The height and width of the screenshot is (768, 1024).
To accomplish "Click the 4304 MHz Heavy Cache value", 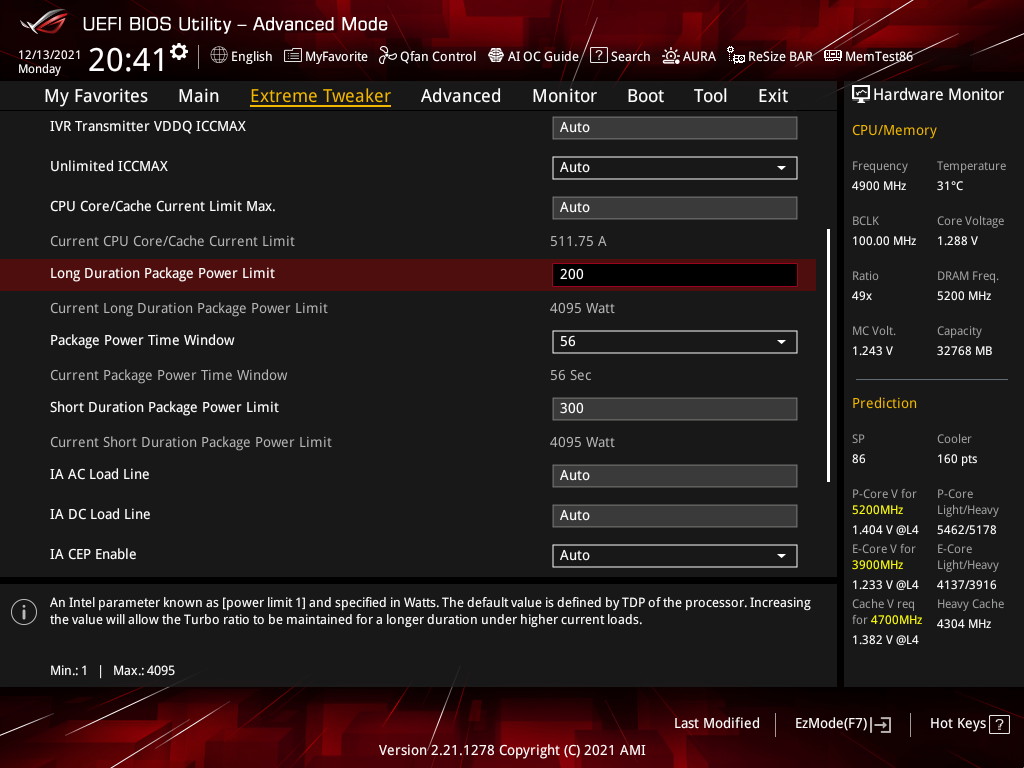I will 964,624.
